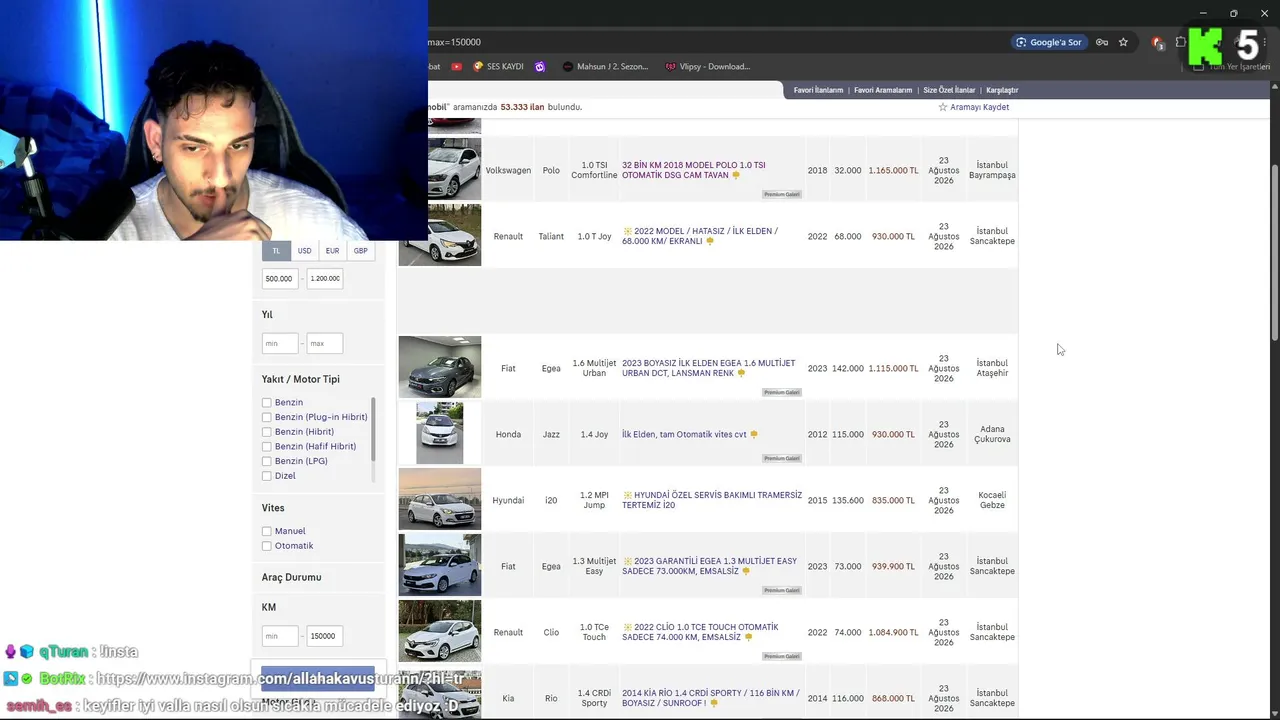The image size is (1280, 720).
Task: Open the 2014 Kia Rio 1.4 CRDi listing
Action: point(711,698)
